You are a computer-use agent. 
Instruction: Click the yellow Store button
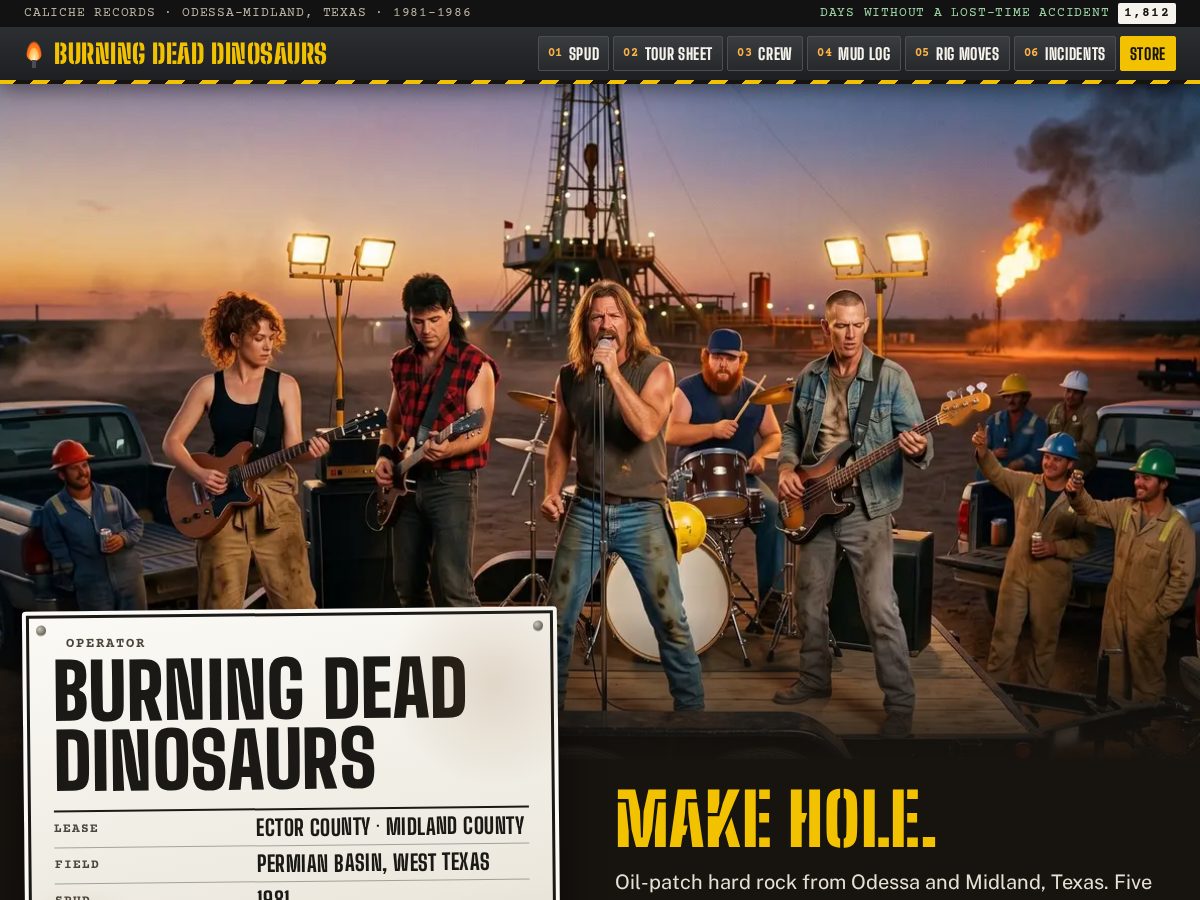(x=1148, y=54)
